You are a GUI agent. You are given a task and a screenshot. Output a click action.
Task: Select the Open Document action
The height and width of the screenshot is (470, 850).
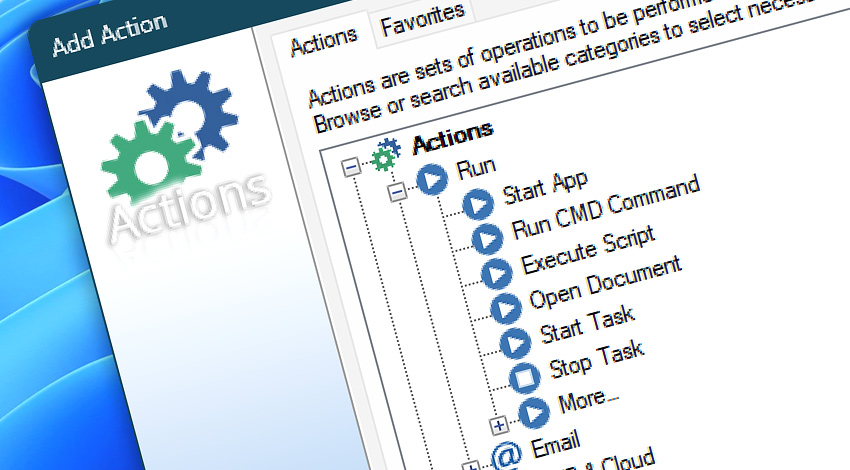pos(605,282)
